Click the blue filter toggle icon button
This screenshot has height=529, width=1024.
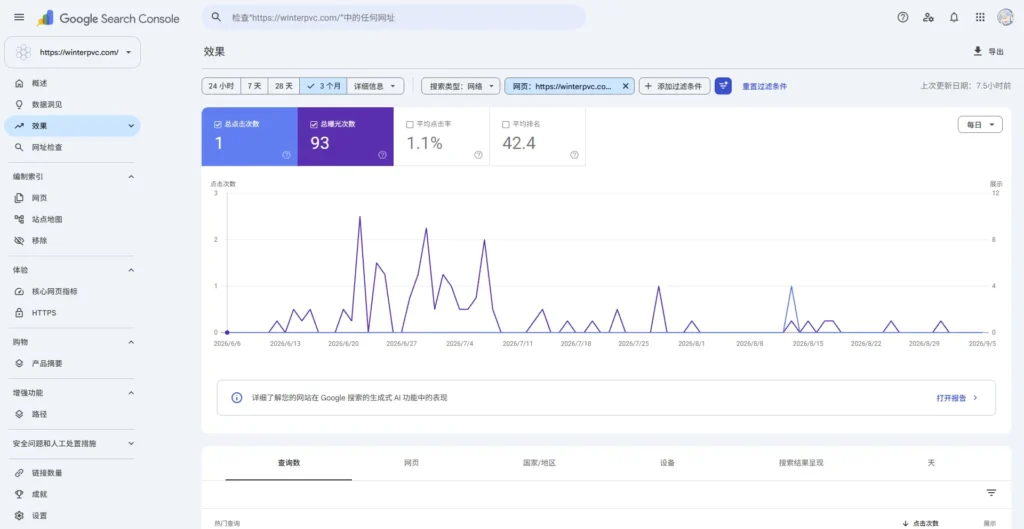click(x=723, y=86)
